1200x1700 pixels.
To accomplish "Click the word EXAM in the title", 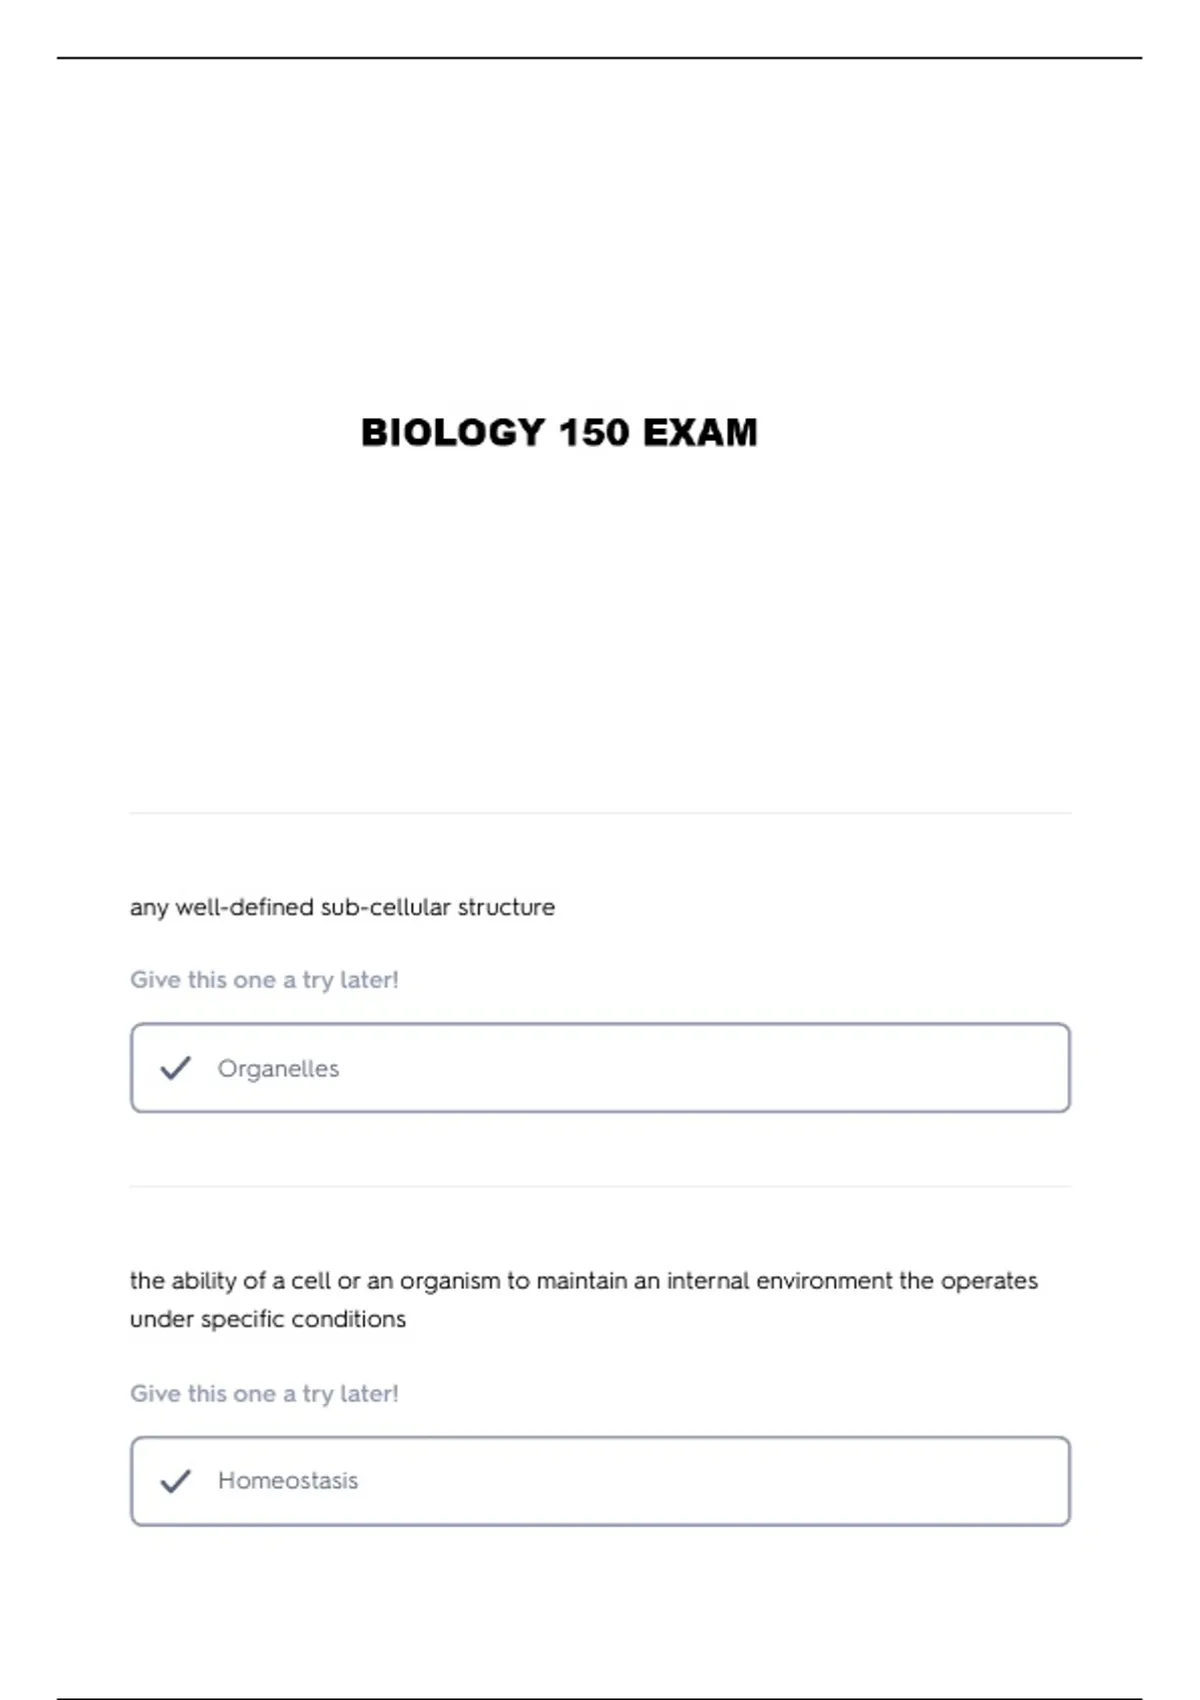I will [x=700, y=433].
